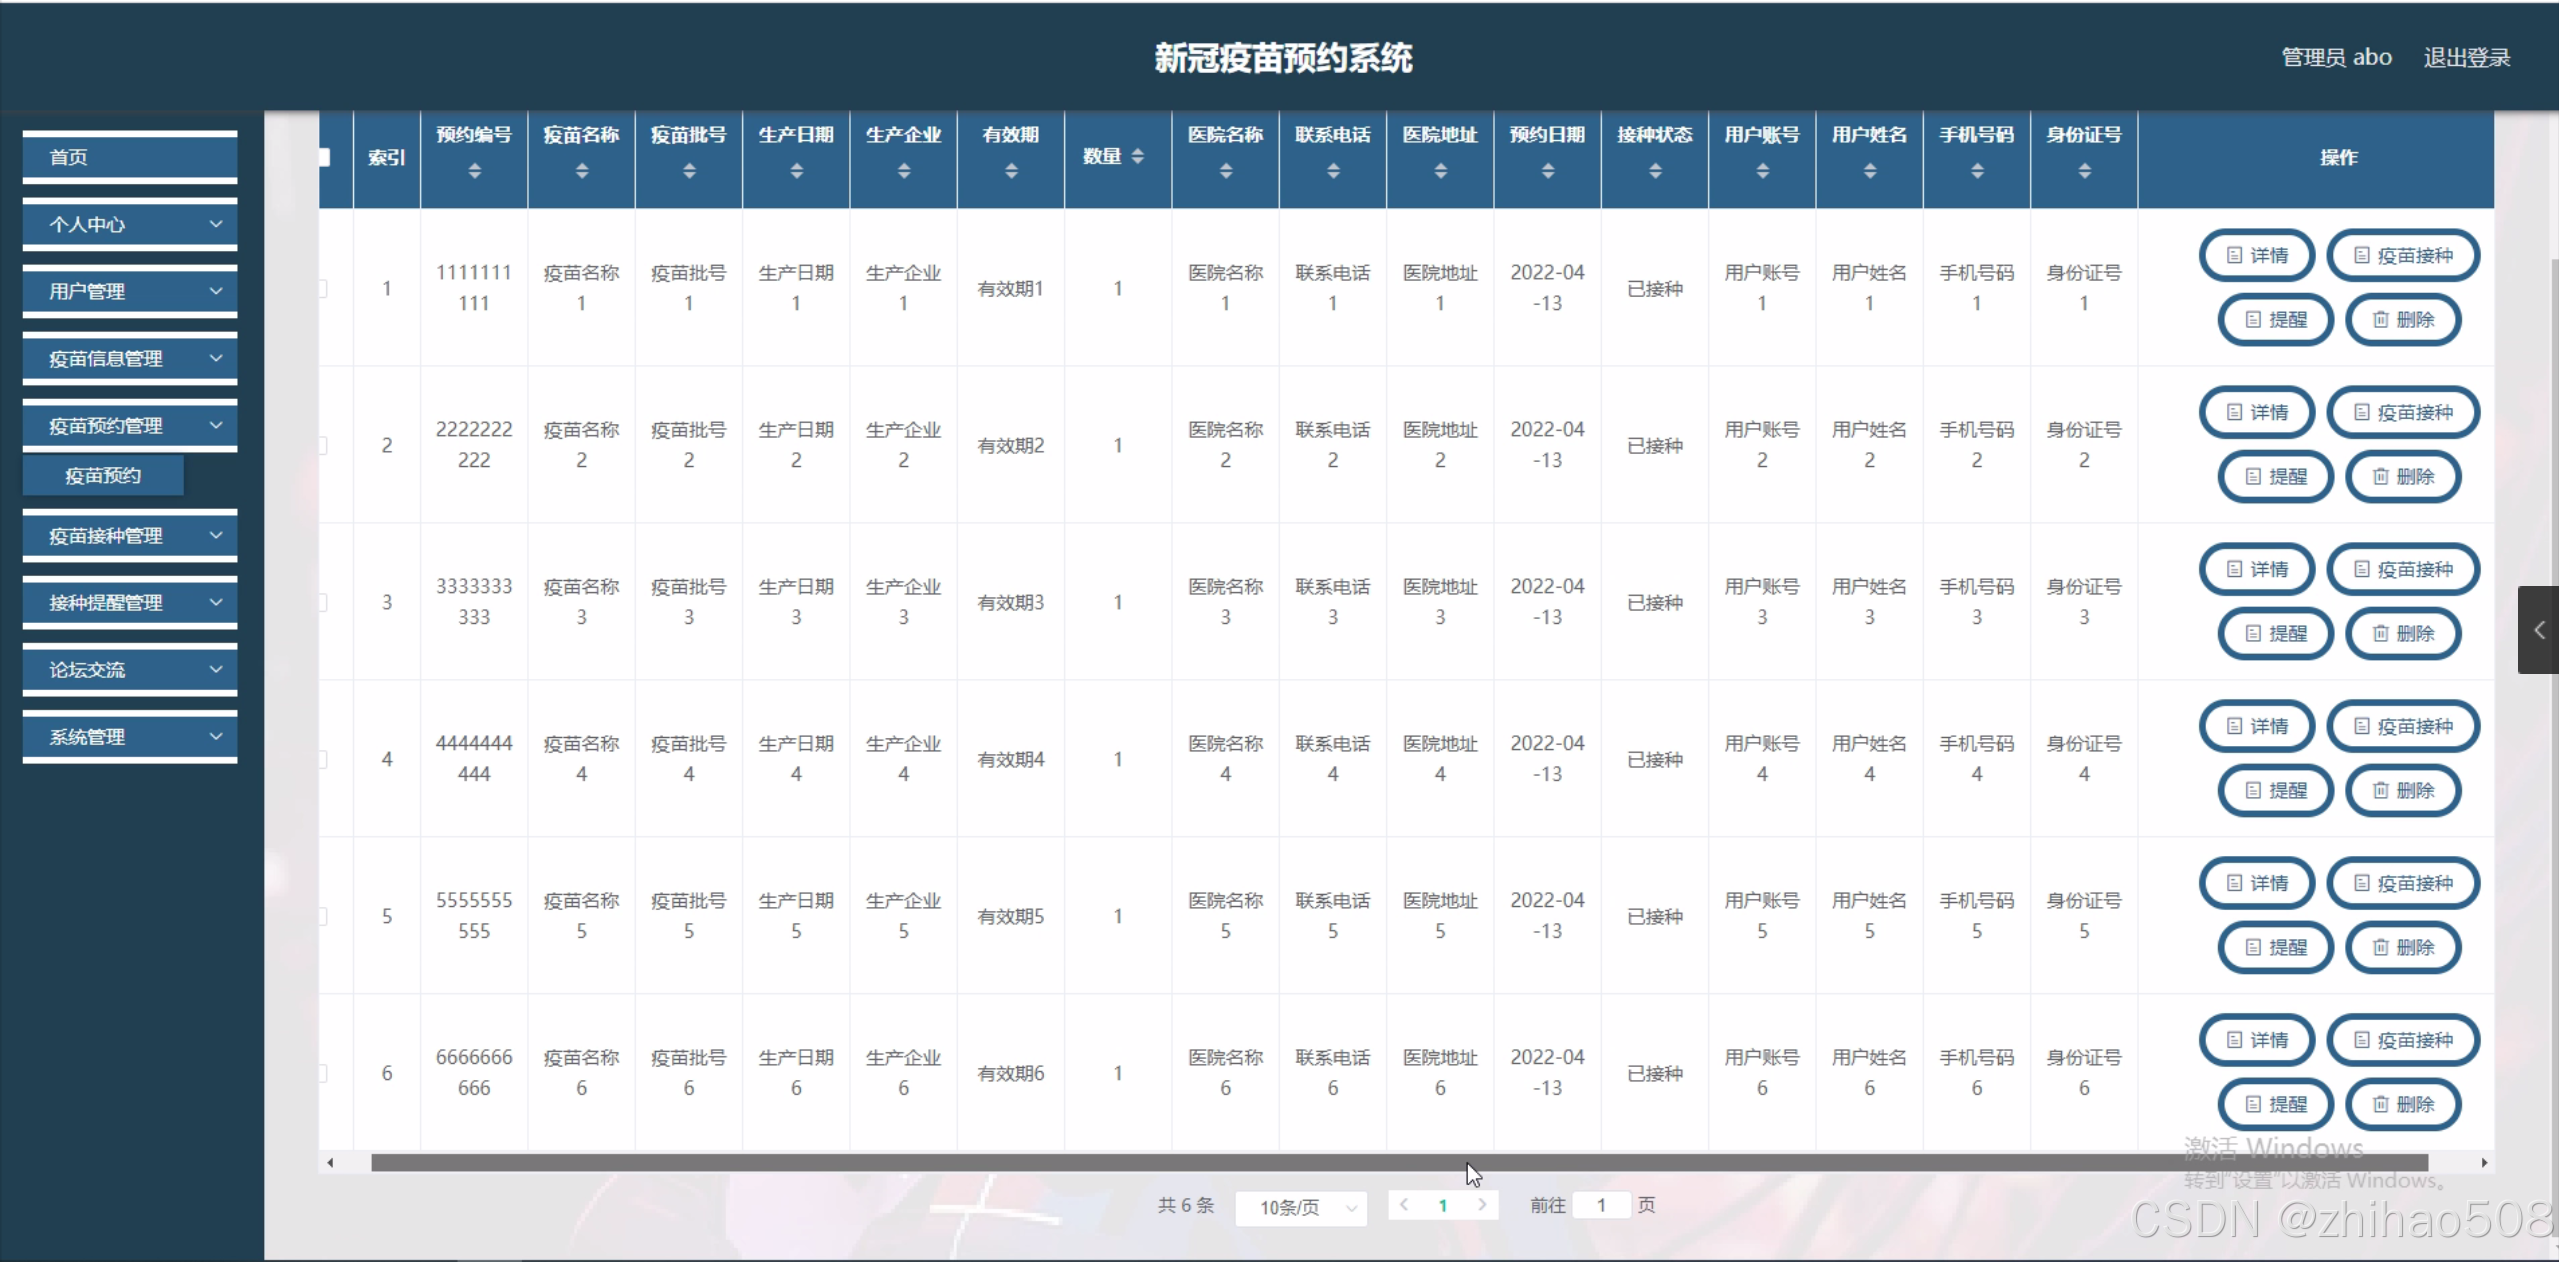Check the checkbox for row 4
Image resolution: width=2559 pixels, height=1262 pixels.
pos(323,760)
